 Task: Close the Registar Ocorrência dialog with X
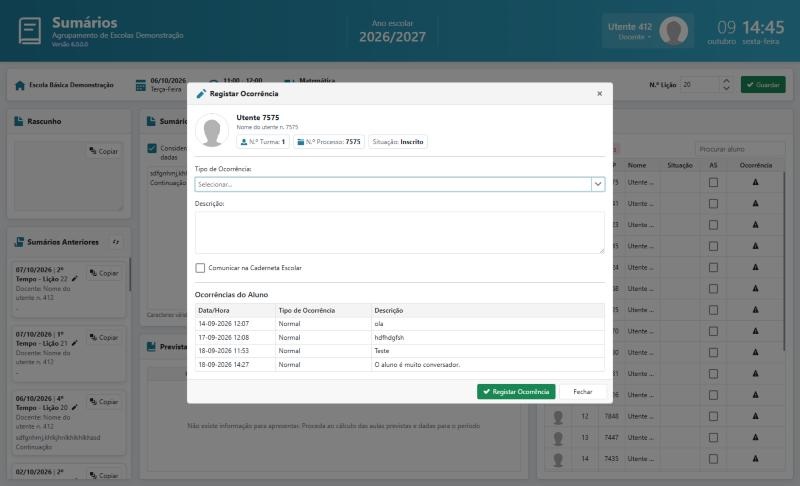[599, 94]
